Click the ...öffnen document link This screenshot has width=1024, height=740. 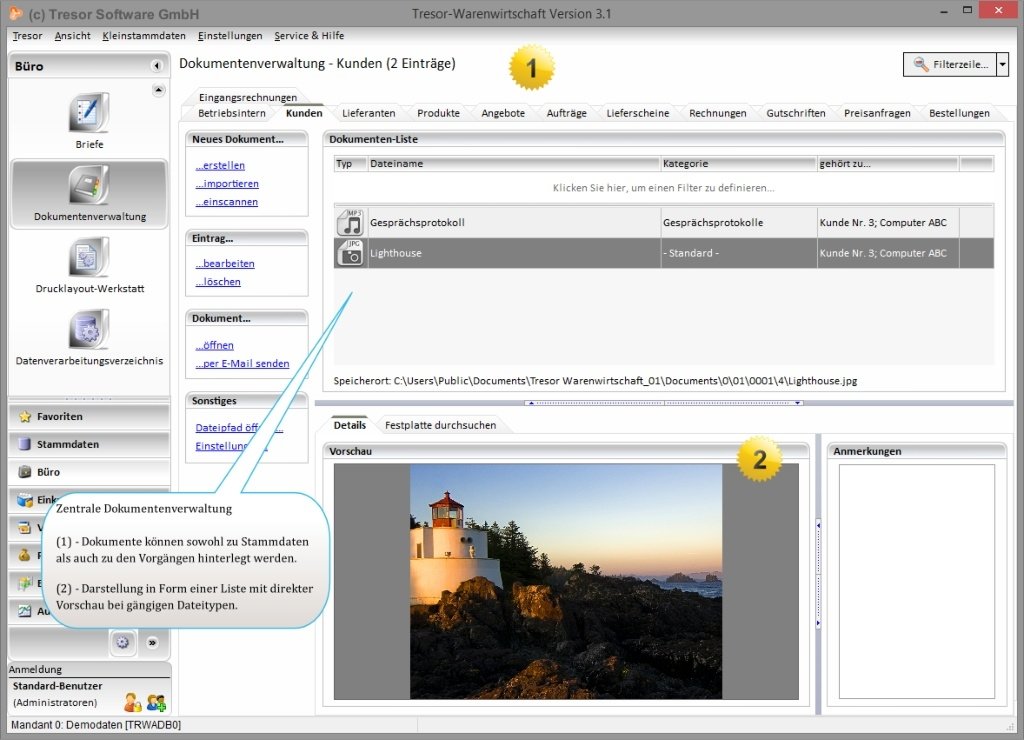(214, 346)
